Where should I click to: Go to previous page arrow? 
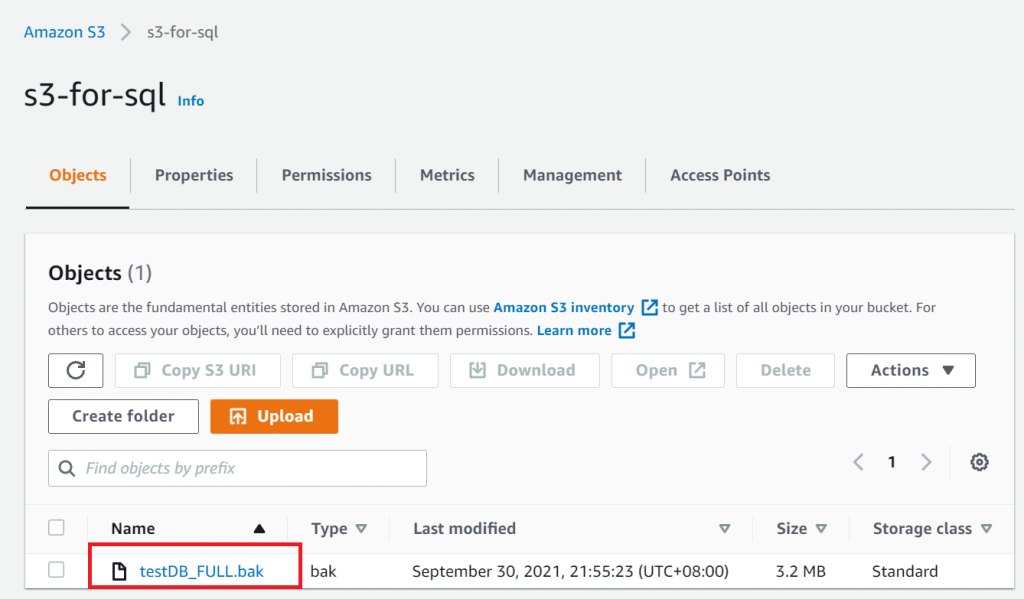coord(858,462)
